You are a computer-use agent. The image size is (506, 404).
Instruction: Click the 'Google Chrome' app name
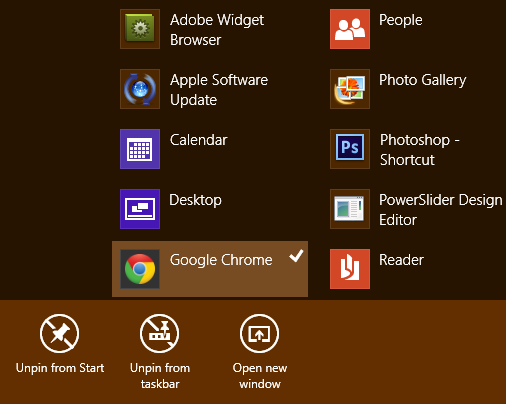pos(221,260)
